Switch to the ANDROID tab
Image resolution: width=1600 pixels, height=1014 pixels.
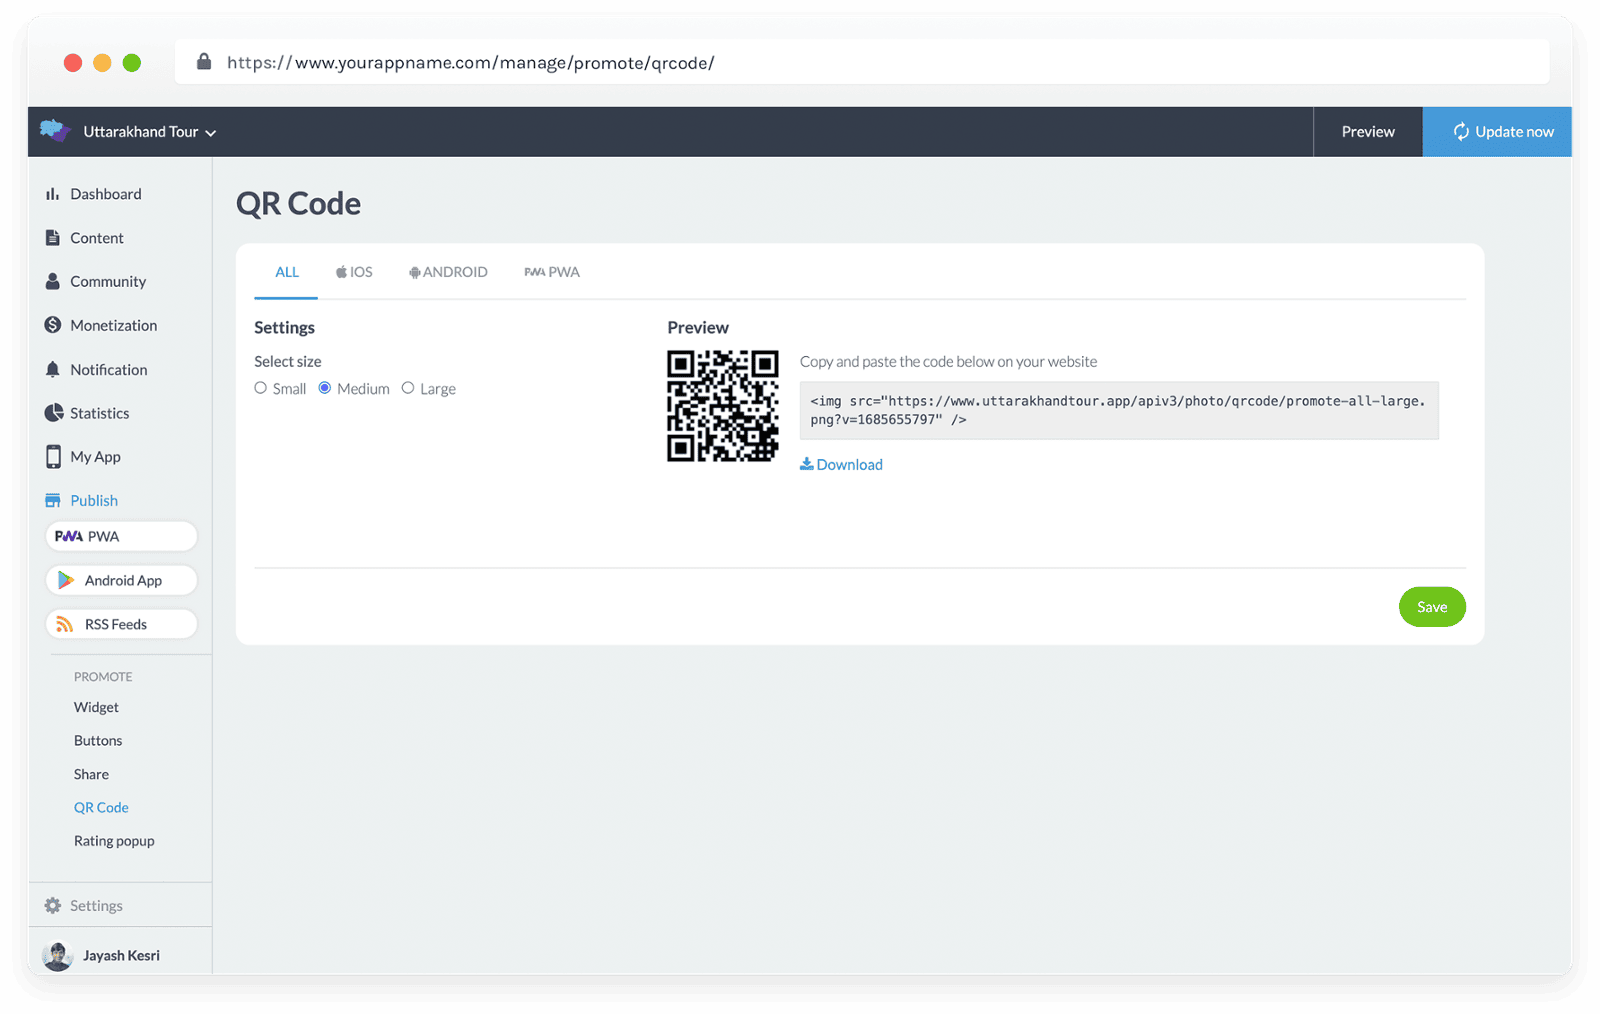(448, 272)
